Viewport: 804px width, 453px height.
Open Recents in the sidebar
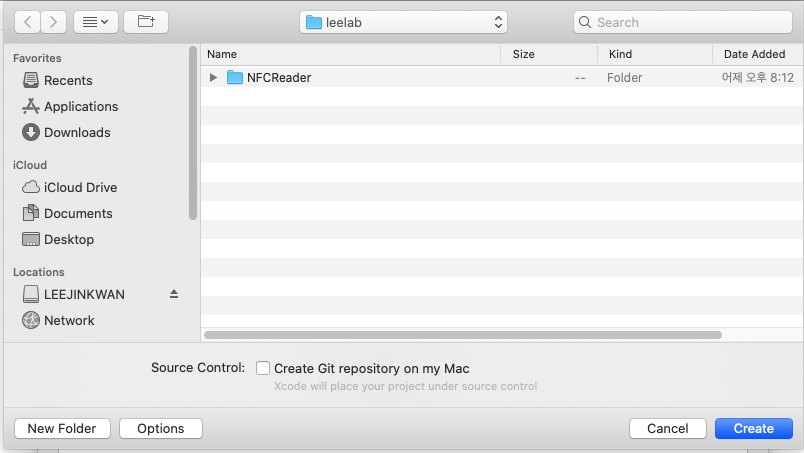coord(68,80)
